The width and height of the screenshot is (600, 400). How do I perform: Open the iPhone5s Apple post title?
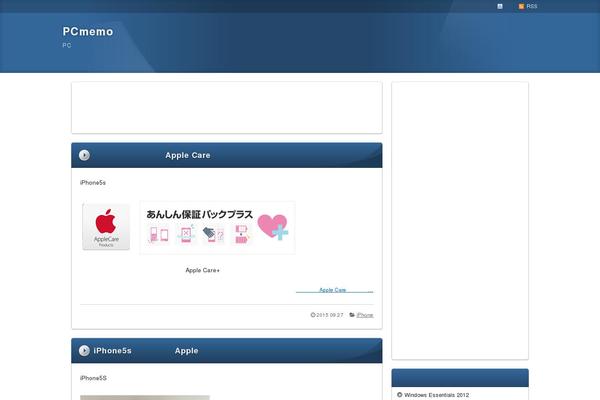click(146, 351)
